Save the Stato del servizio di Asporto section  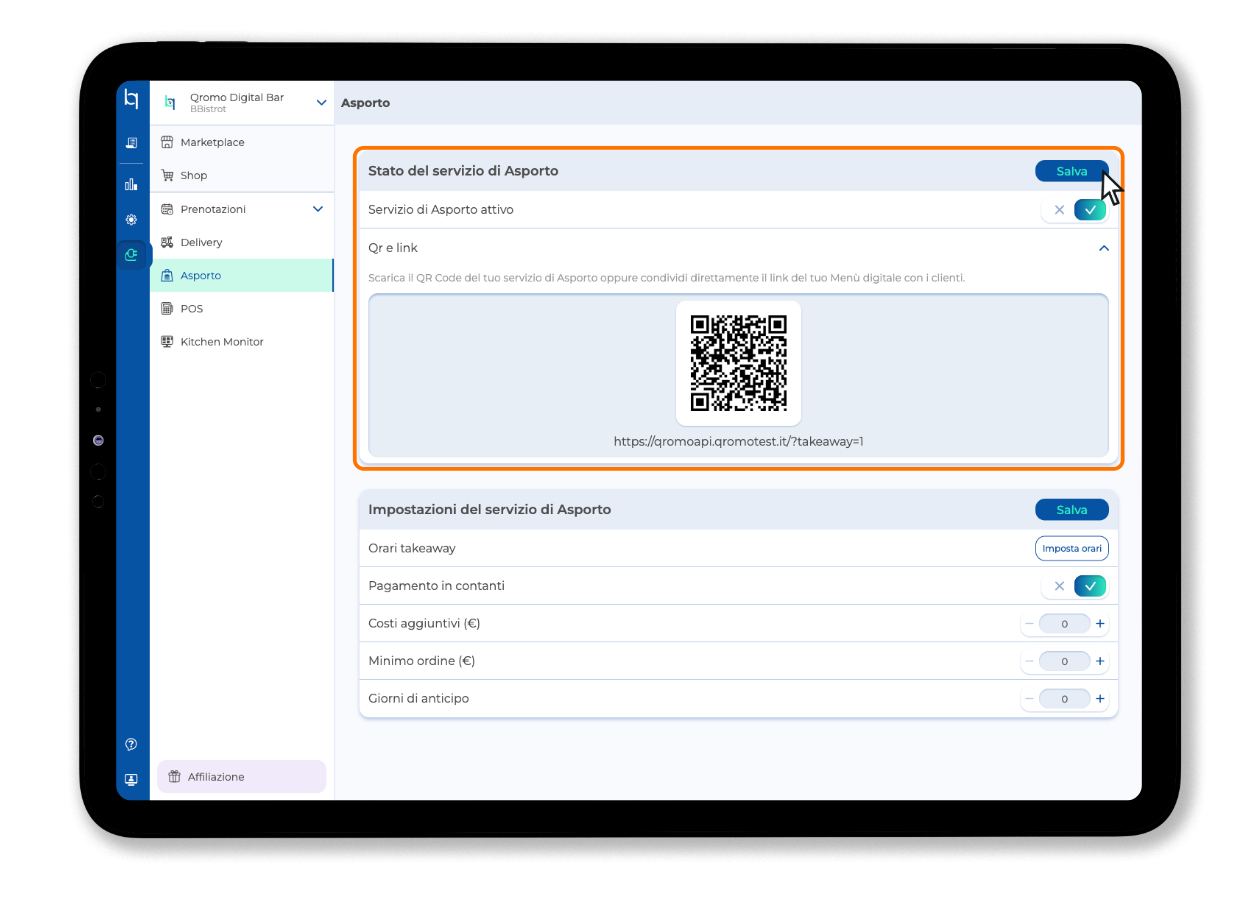1072,171
